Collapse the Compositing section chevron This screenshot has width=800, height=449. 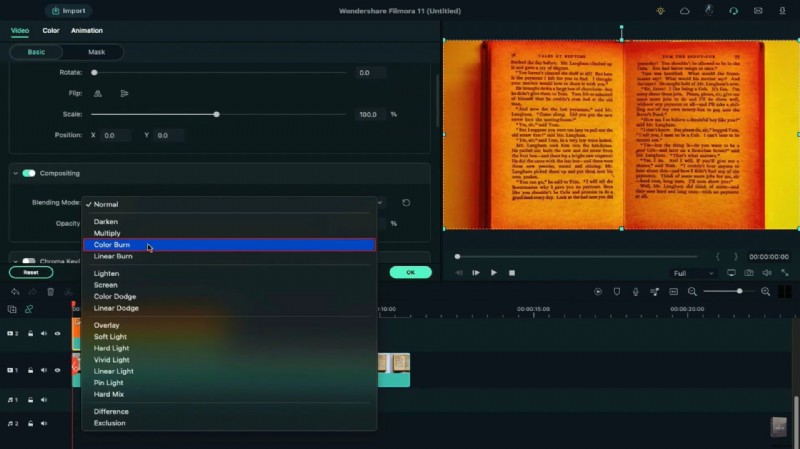[16, 173]
